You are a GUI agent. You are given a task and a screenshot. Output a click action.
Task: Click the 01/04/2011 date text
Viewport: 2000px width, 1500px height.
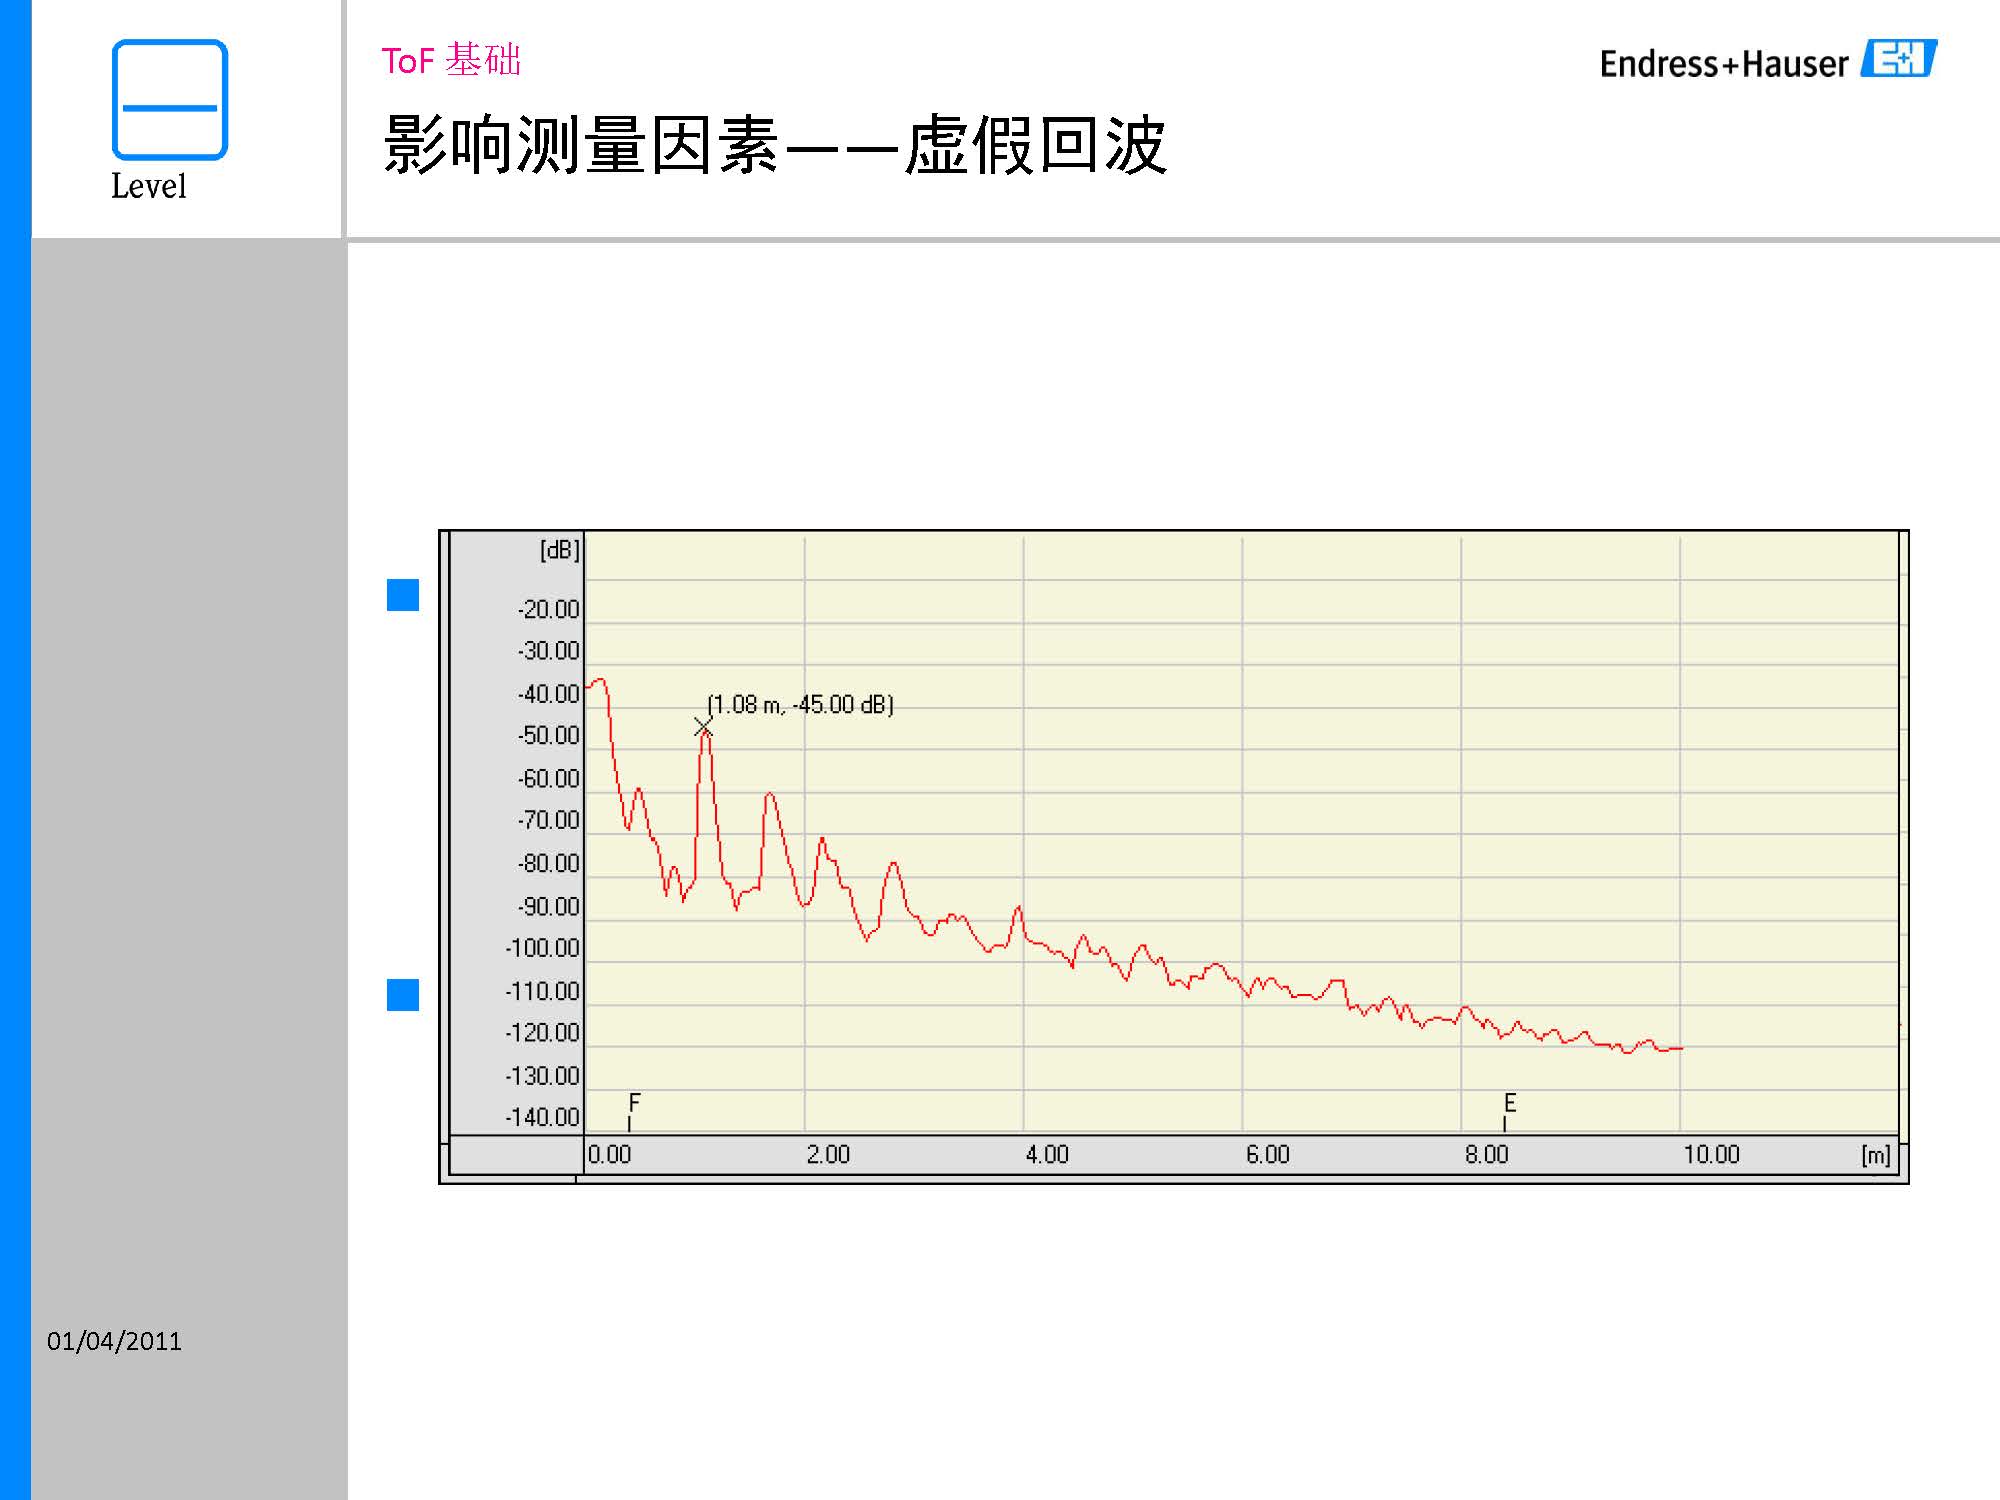click(x=114, y=1341)
